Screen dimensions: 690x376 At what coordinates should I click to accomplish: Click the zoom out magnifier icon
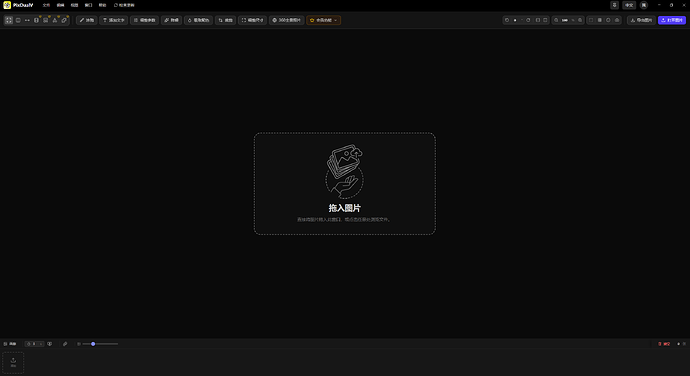coord(556,20)
